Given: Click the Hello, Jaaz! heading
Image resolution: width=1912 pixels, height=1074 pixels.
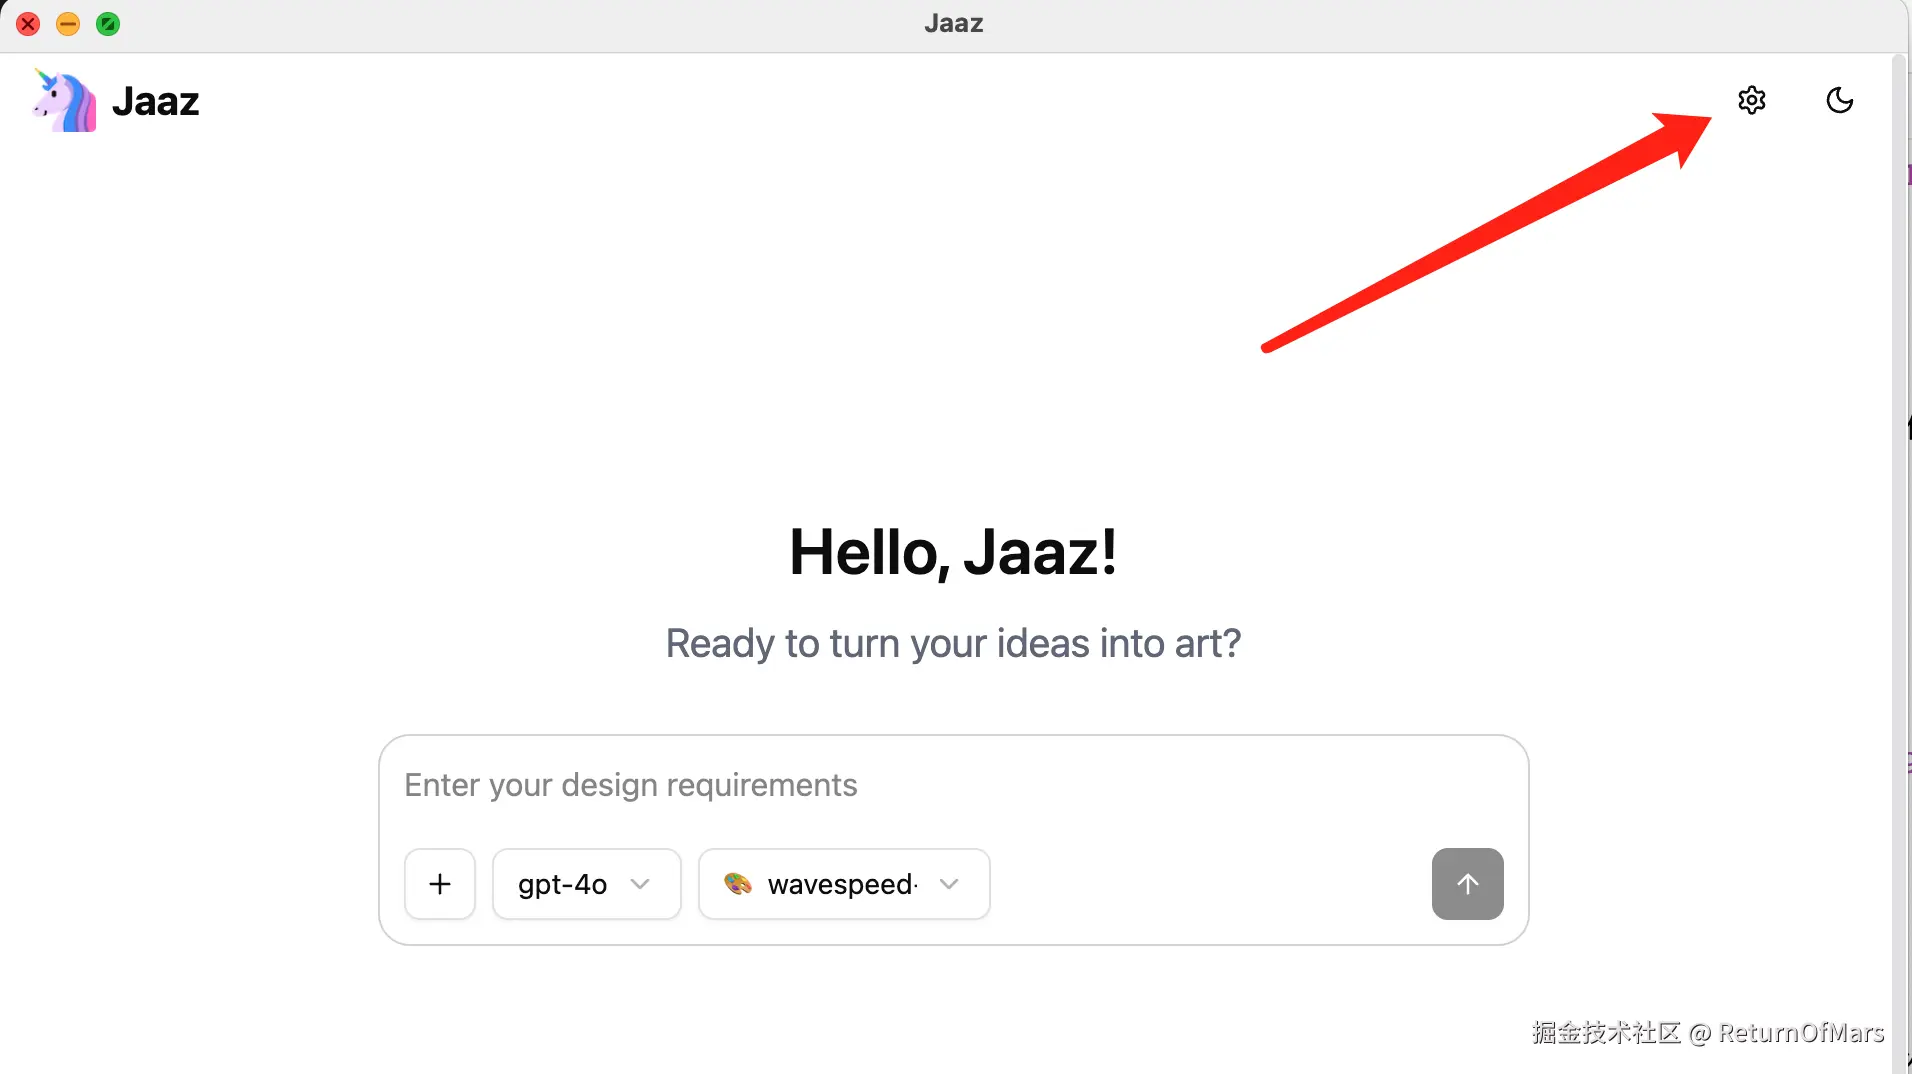Looking at the screenshot, I should click(x=953, y=552).
